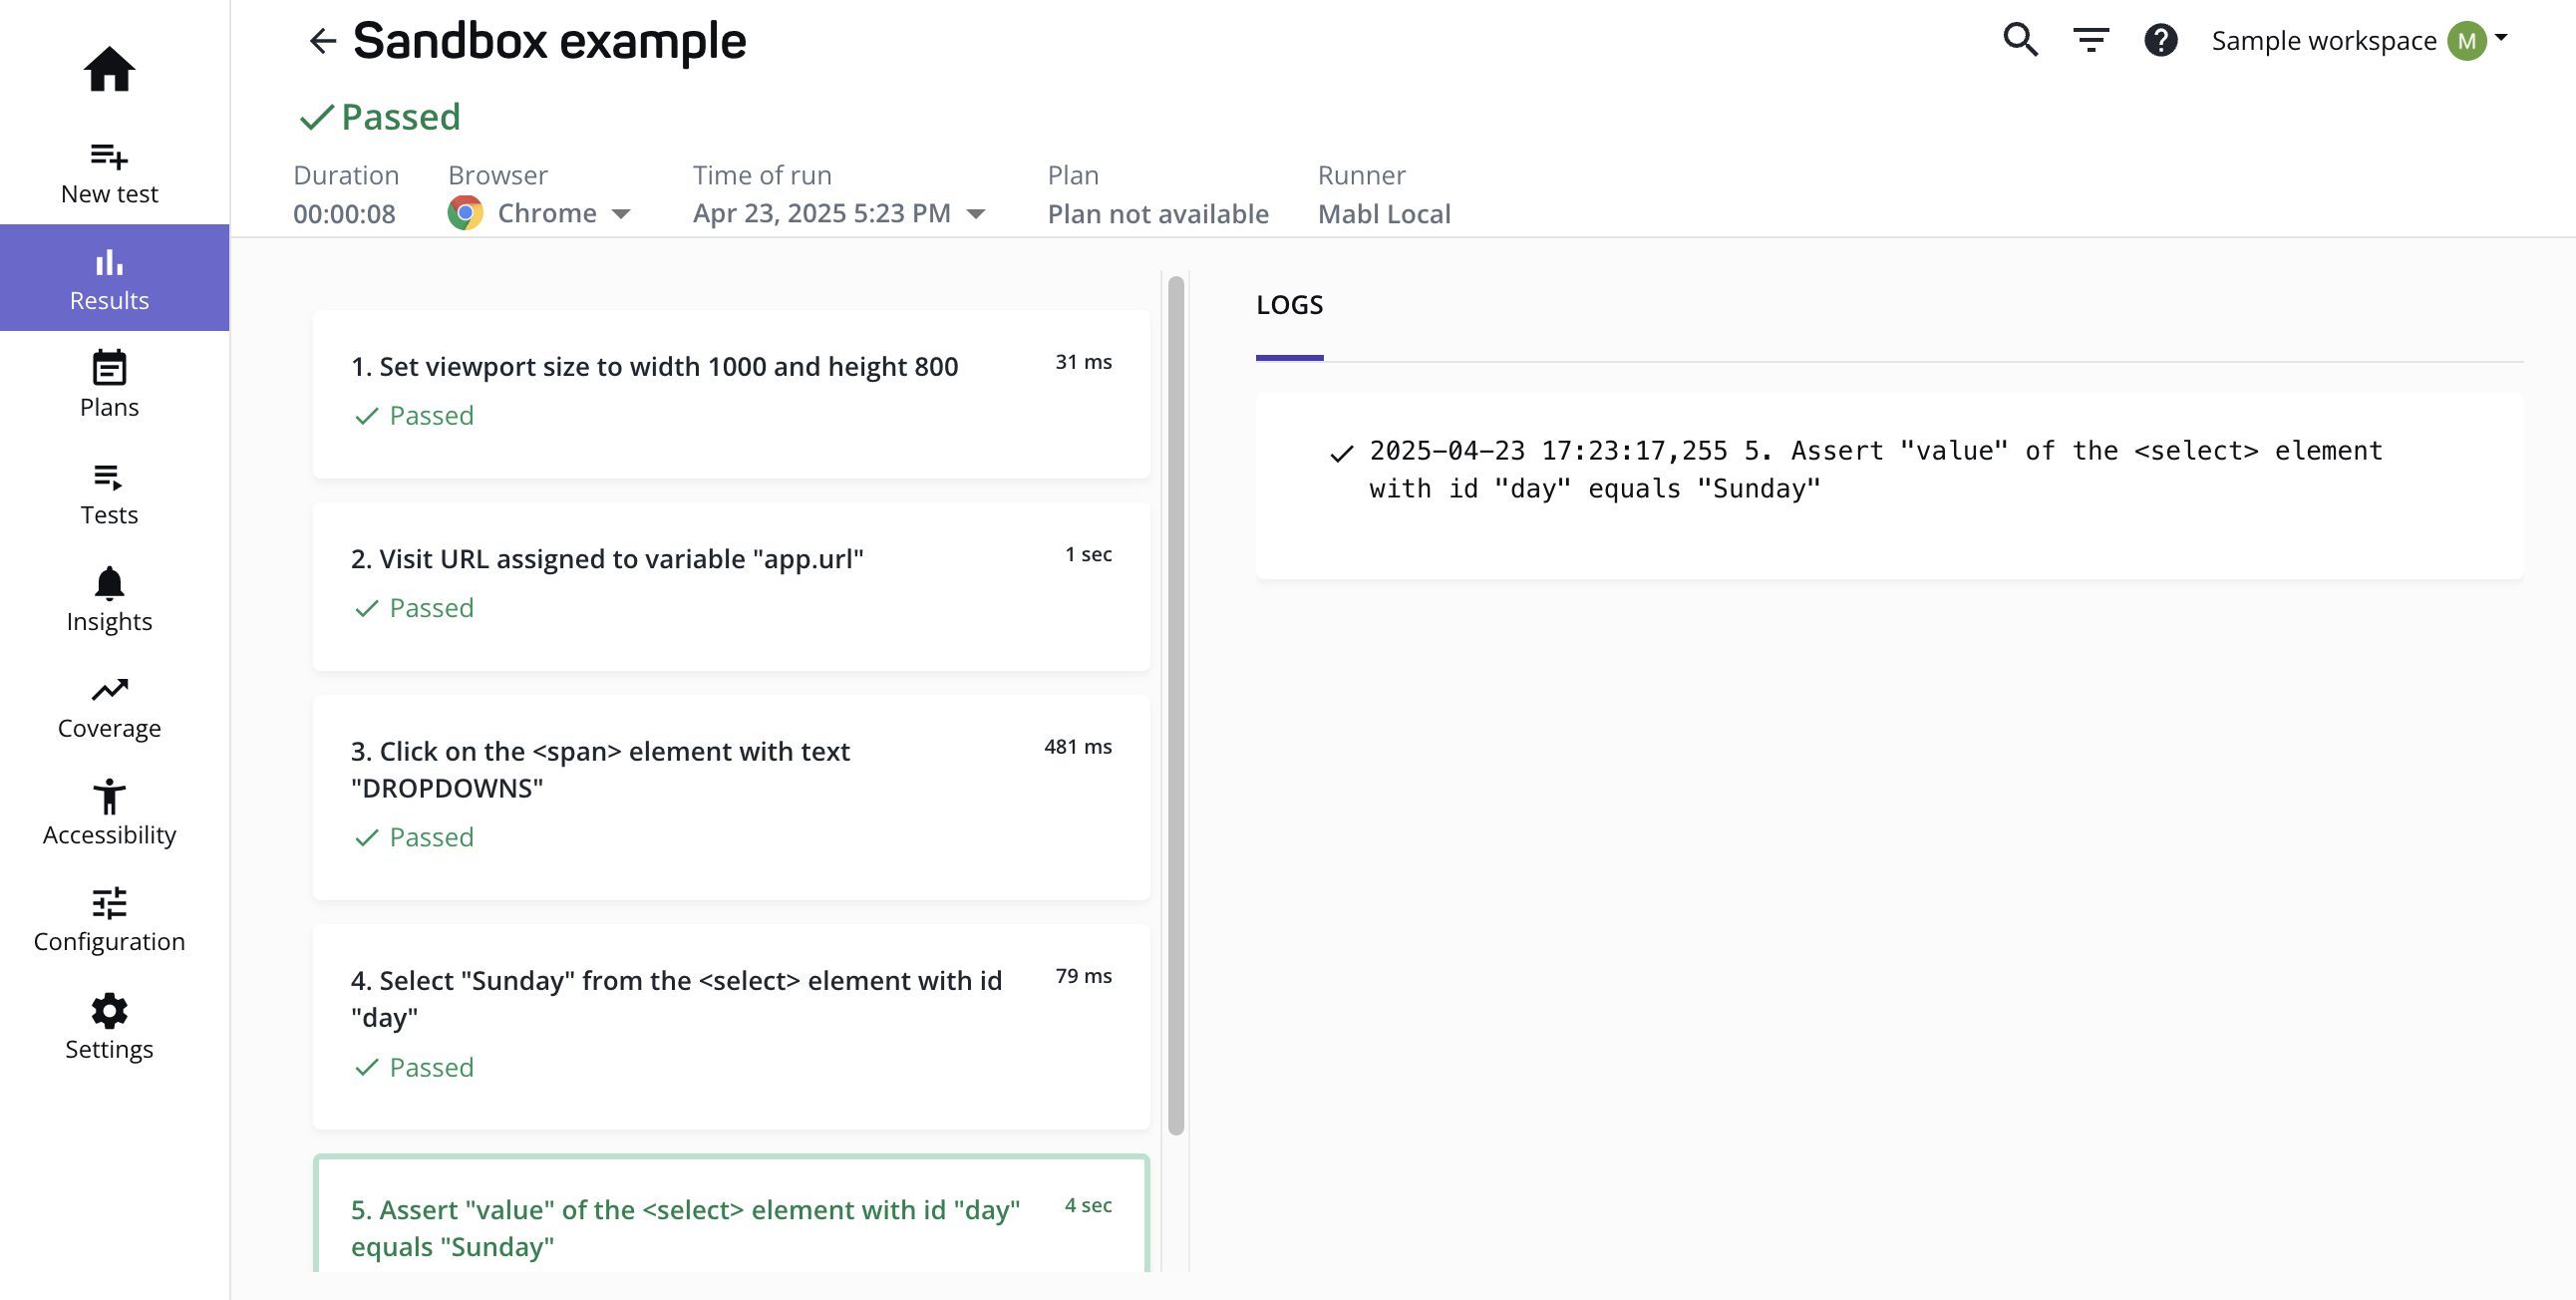The width and height of the screenshot is (2576, 1300).
Task: Click the help question mark icon
Action: click(x=2161, y=40)
